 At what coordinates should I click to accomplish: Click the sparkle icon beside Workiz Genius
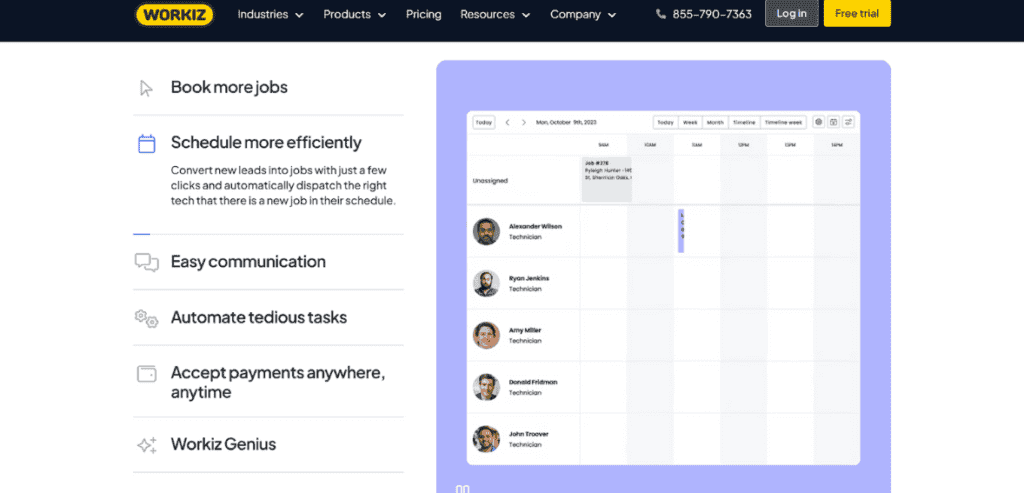(147, 445)
